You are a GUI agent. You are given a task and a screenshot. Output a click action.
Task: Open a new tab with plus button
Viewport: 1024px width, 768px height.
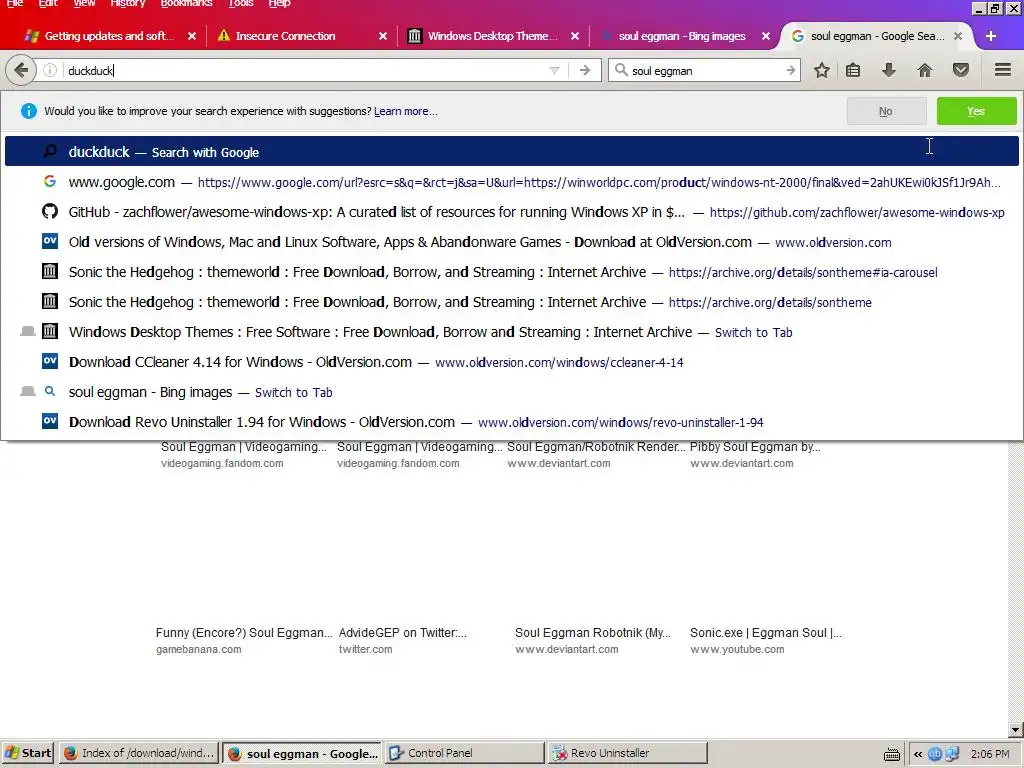991,36
